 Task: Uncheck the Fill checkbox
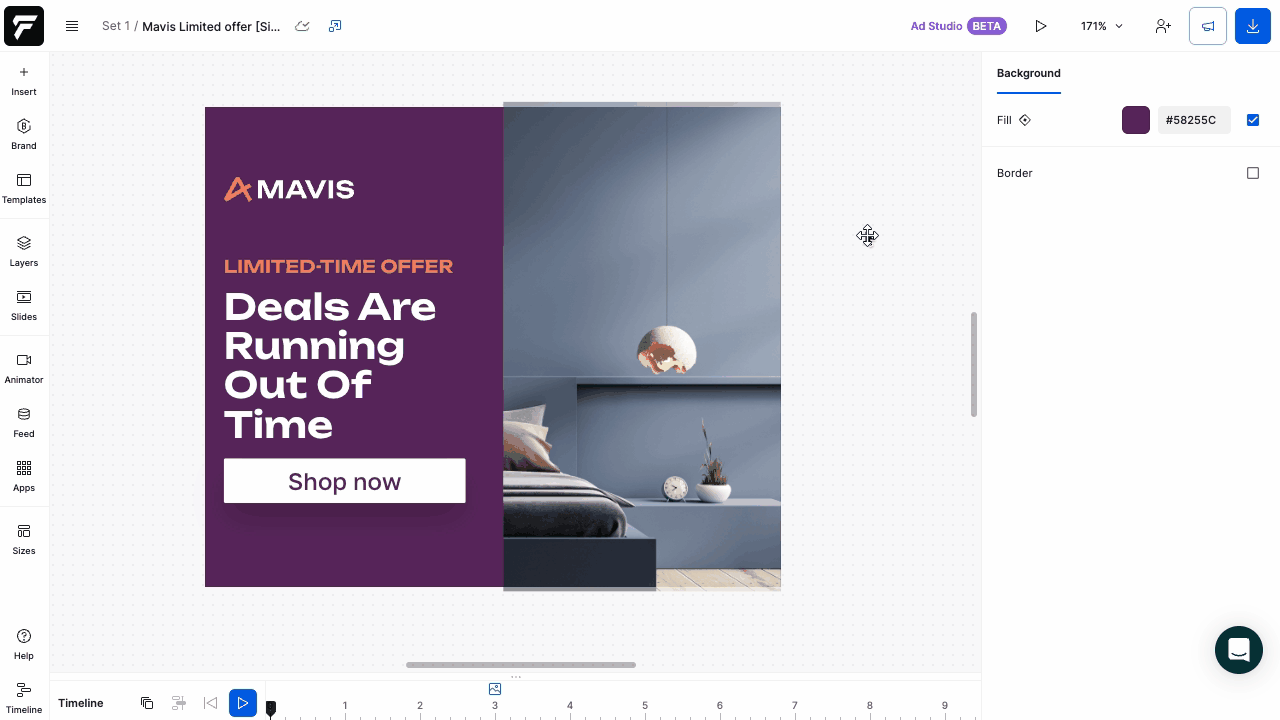(1253, 120)
